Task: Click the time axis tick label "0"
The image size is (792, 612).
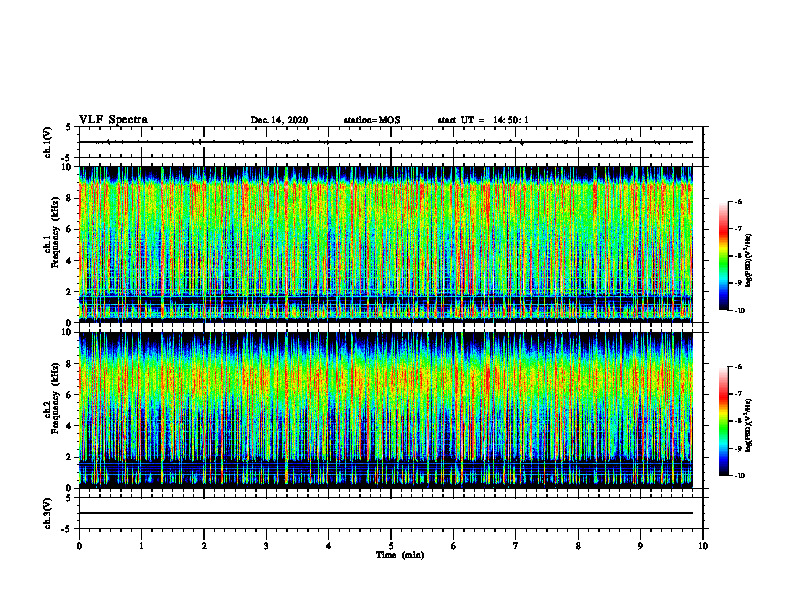Action: tap(79, 546)
